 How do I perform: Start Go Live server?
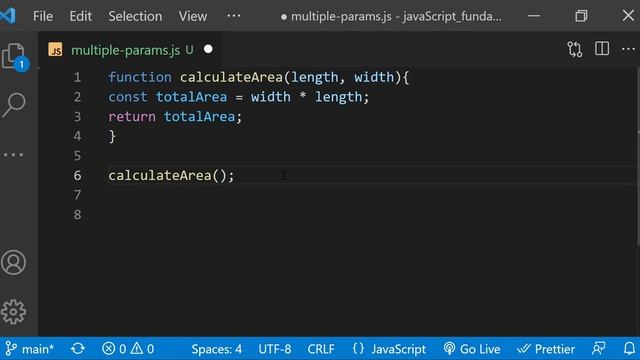point(471,349)
